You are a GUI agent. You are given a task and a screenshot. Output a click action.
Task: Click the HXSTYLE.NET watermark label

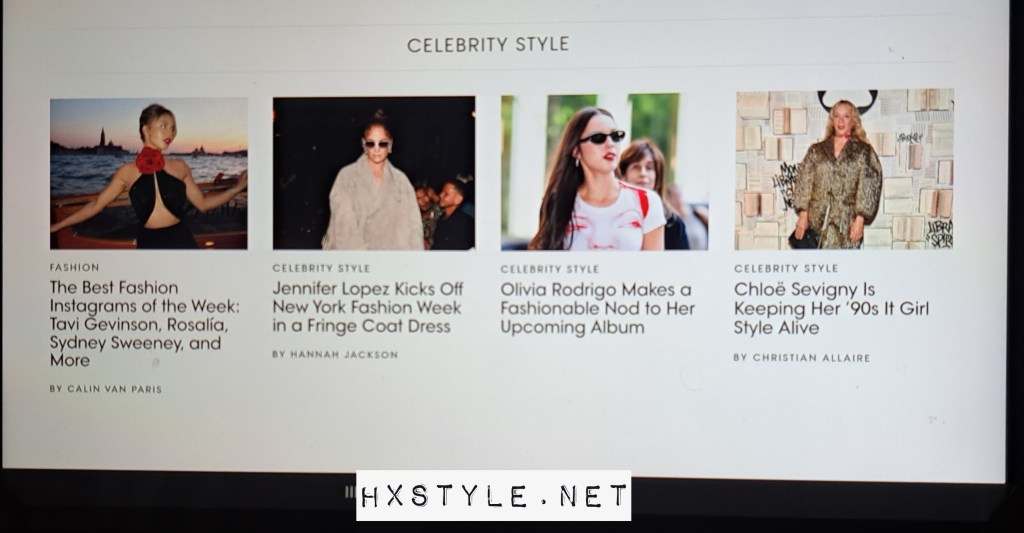pos(494,496)
